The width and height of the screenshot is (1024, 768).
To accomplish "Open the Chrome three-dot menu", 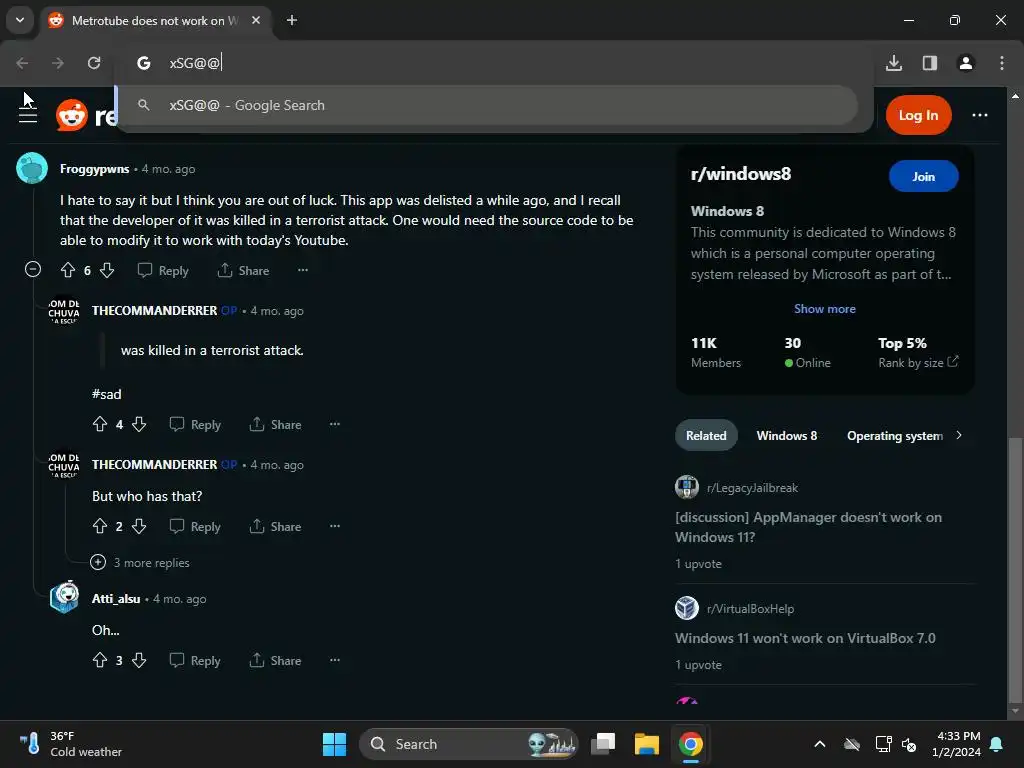I will tap(1002, 63).
